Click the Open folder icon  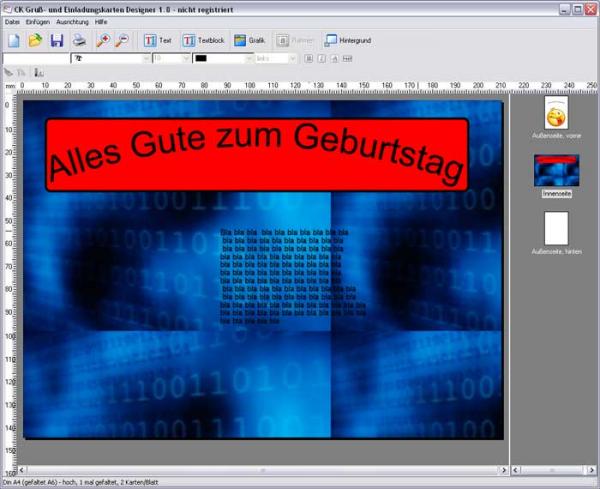pyautogui.click(x=35, y=41)
